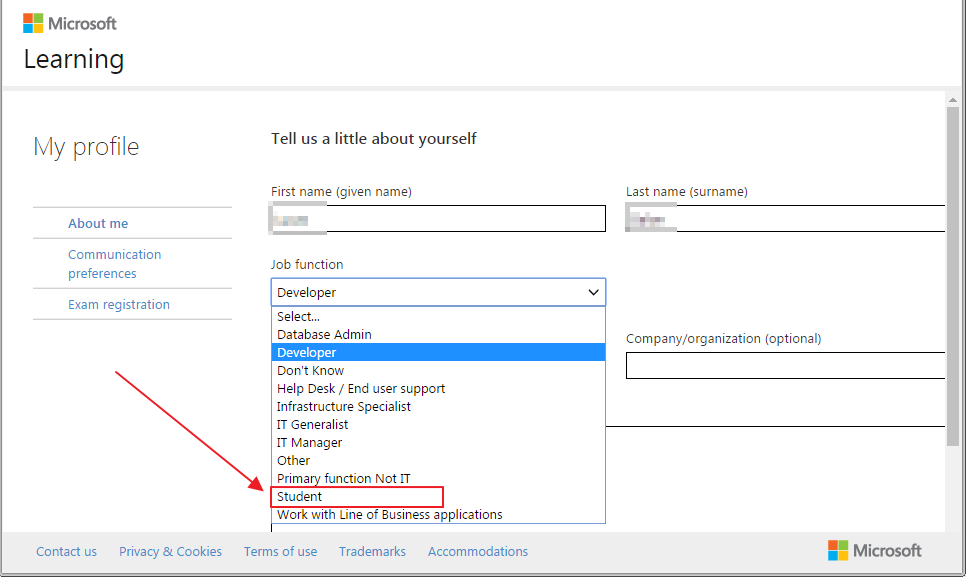Open the Terms of use link
The height and width of the screenshot is (577, 966).
coord(280,551)
